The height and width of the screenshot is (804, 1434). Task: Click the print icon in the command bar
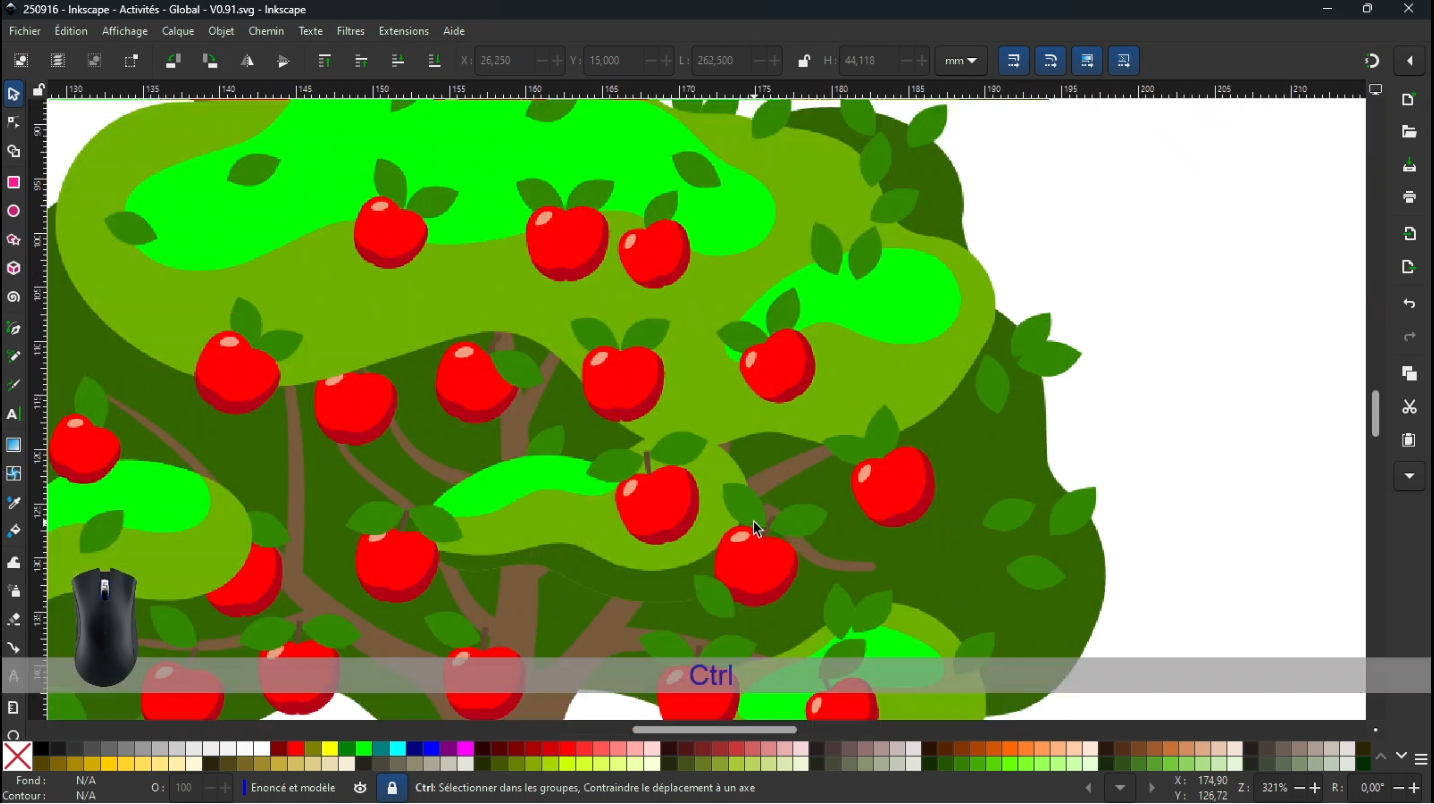pos(1409,198)
